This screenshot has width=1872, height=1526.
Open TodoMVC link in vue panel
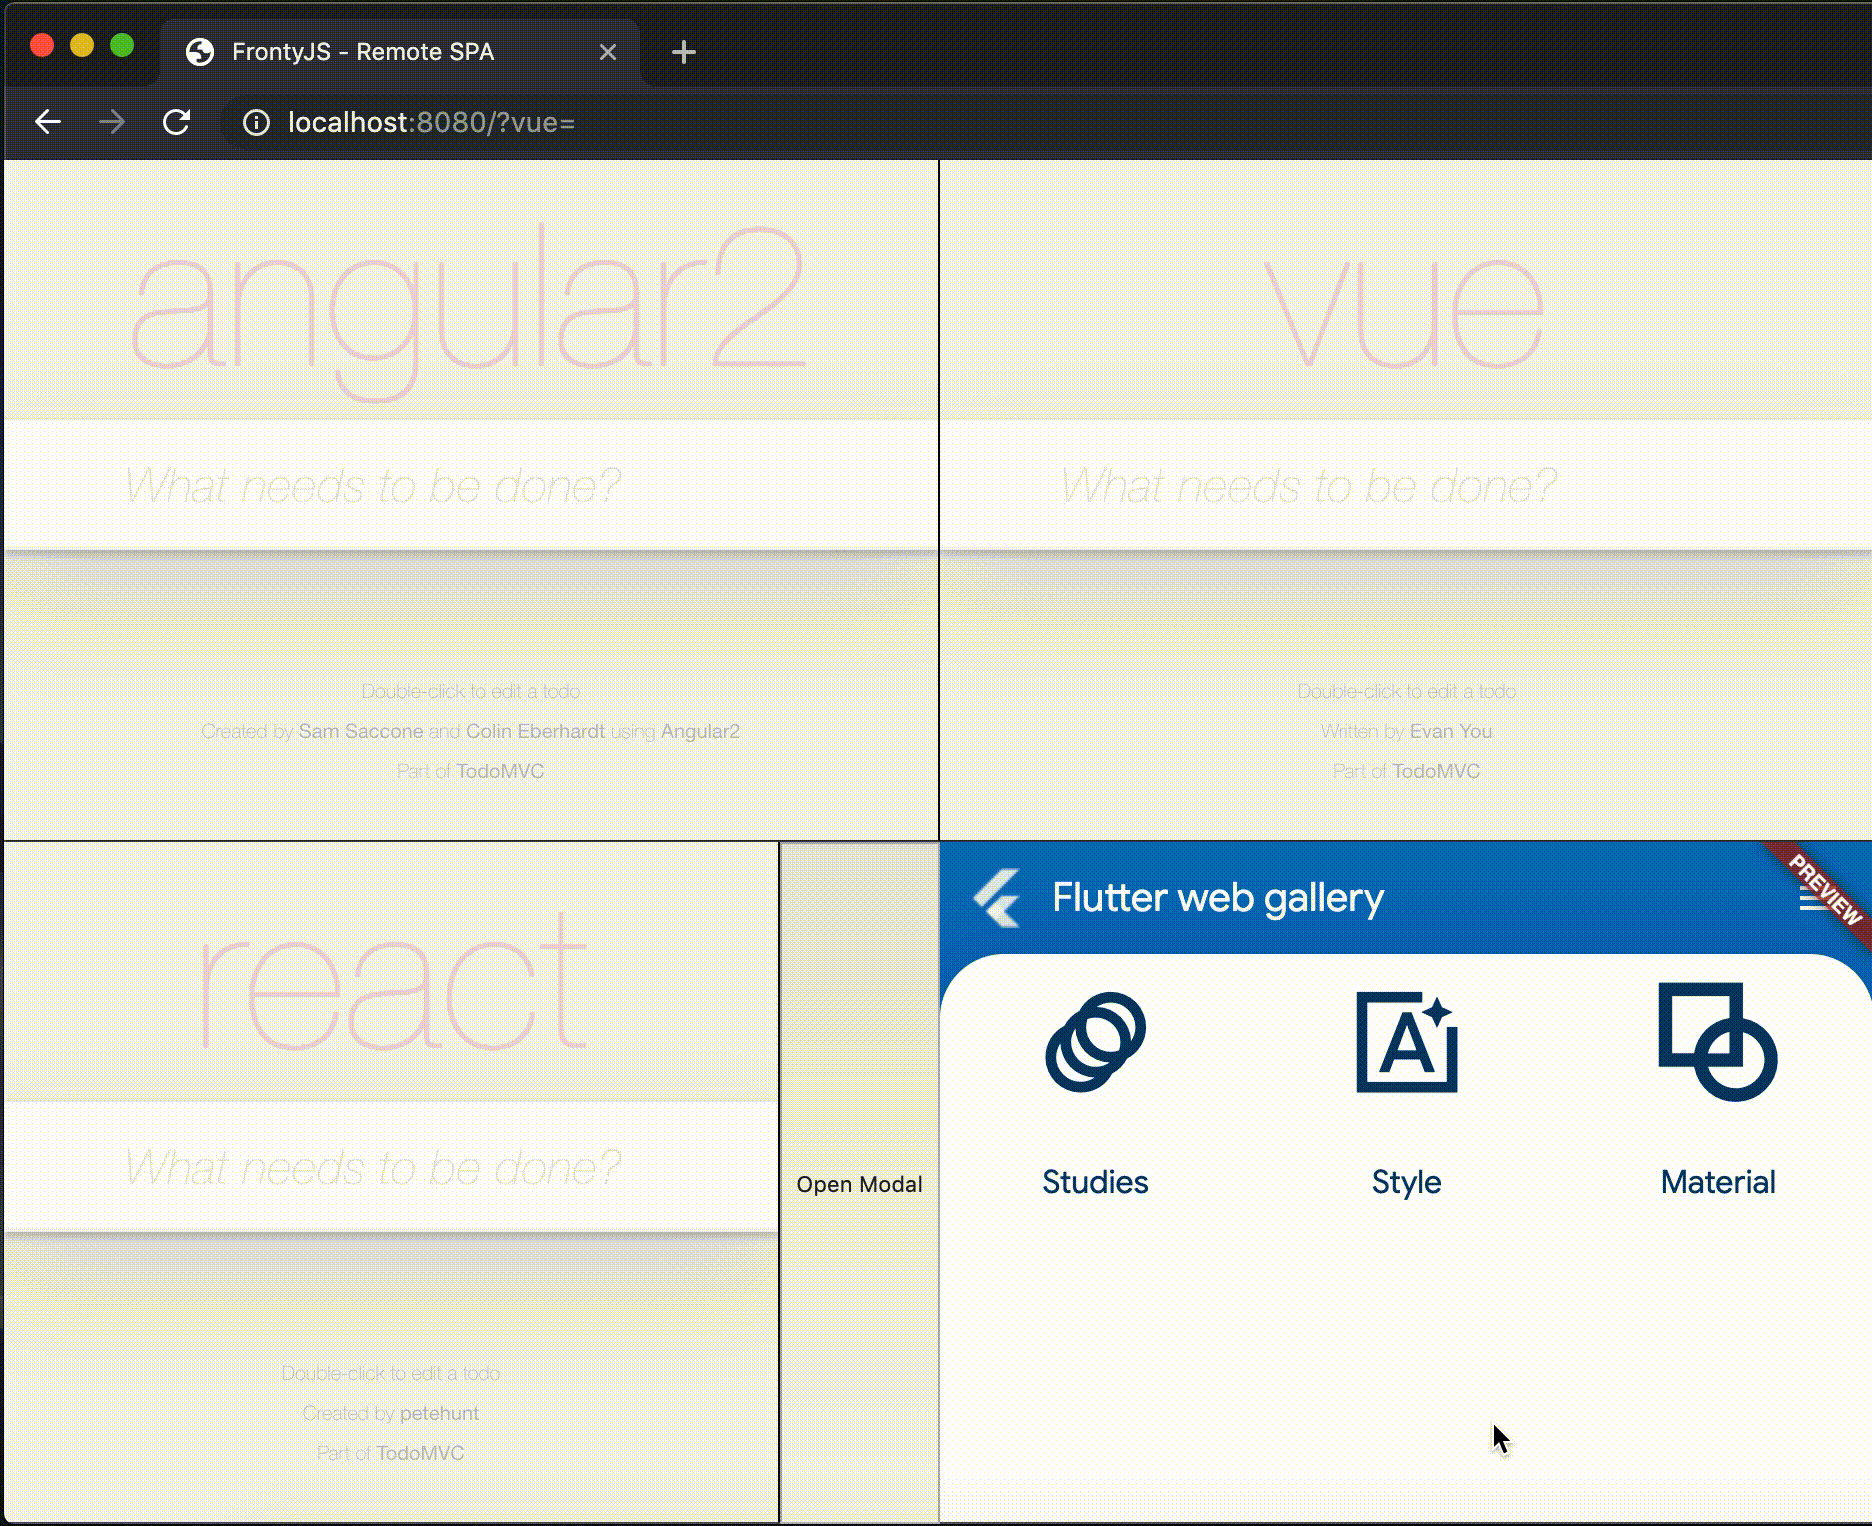click(1436, 771)
